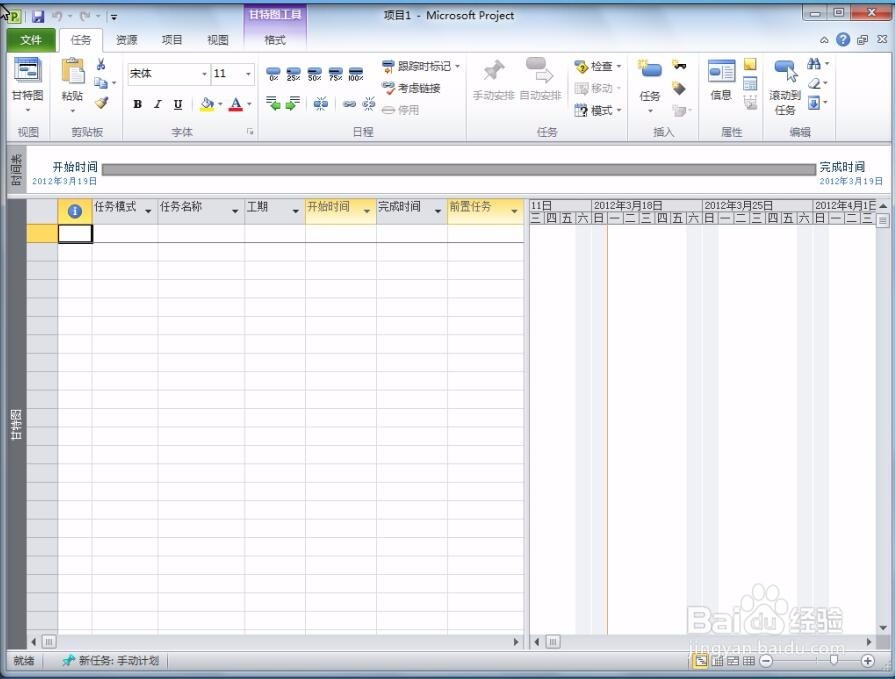Expand the Inspect (检查) dropdown
This screenshot has height=679, width=895.
coord(619,66)
